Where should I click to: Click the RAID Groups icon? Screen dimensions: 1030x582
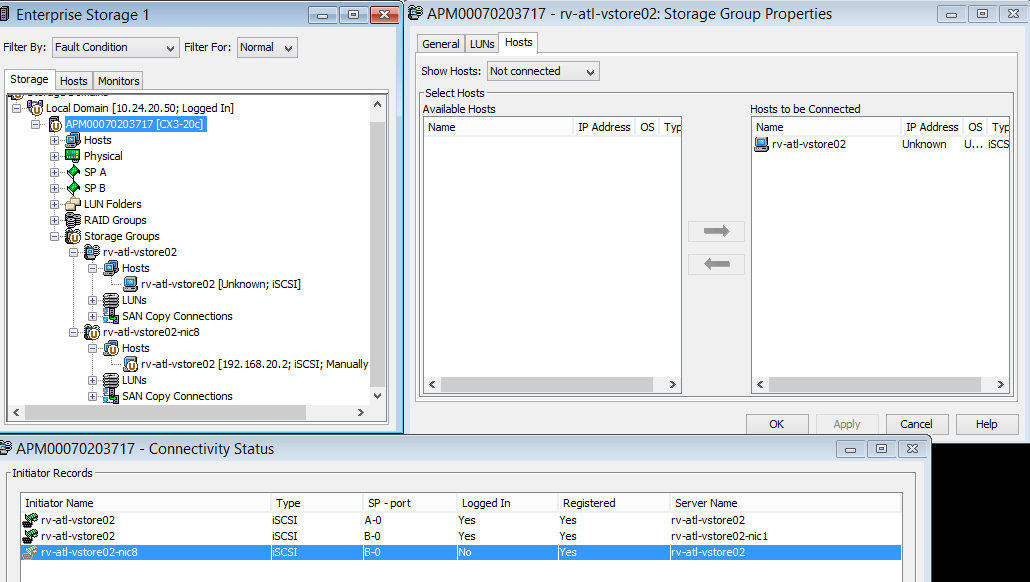coord(73,220)
